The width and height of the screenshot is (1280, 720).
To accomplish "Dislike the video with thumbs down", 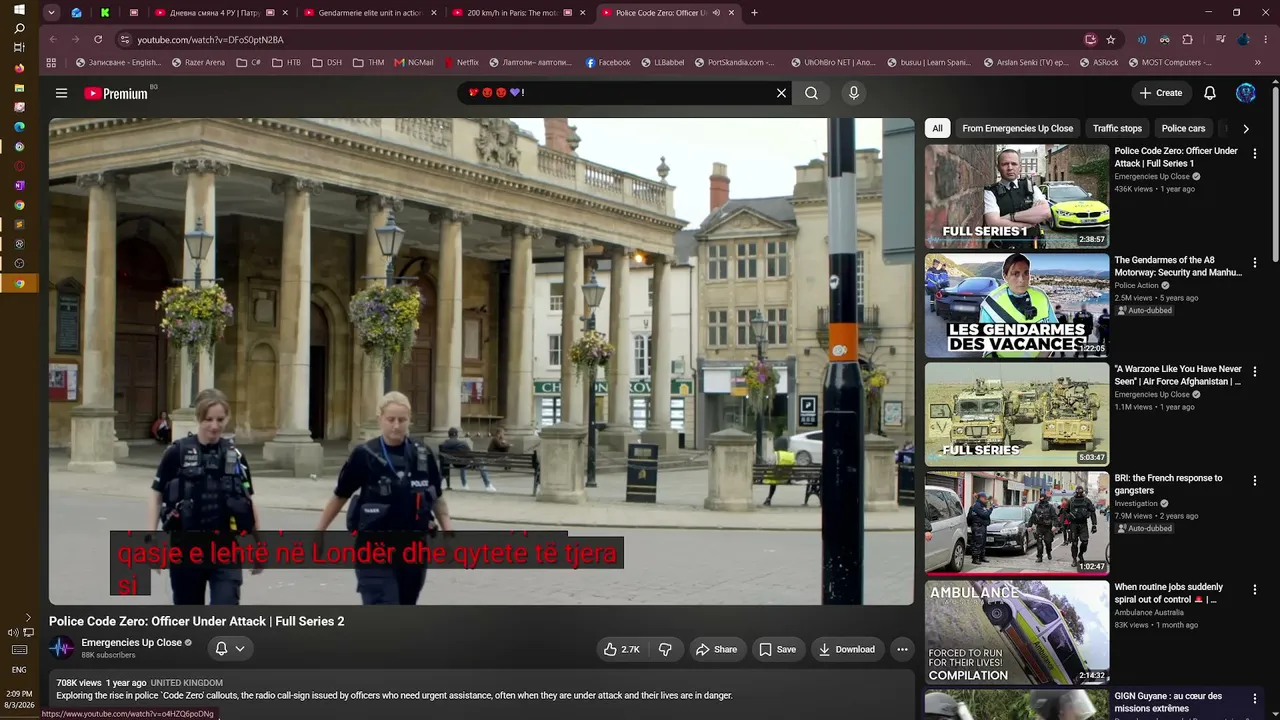I will click(x=665, y=649).
